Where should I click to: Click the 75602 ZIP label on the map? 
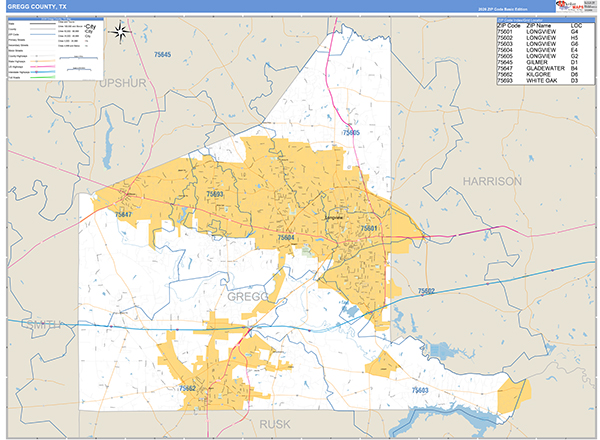click(426, 291)
